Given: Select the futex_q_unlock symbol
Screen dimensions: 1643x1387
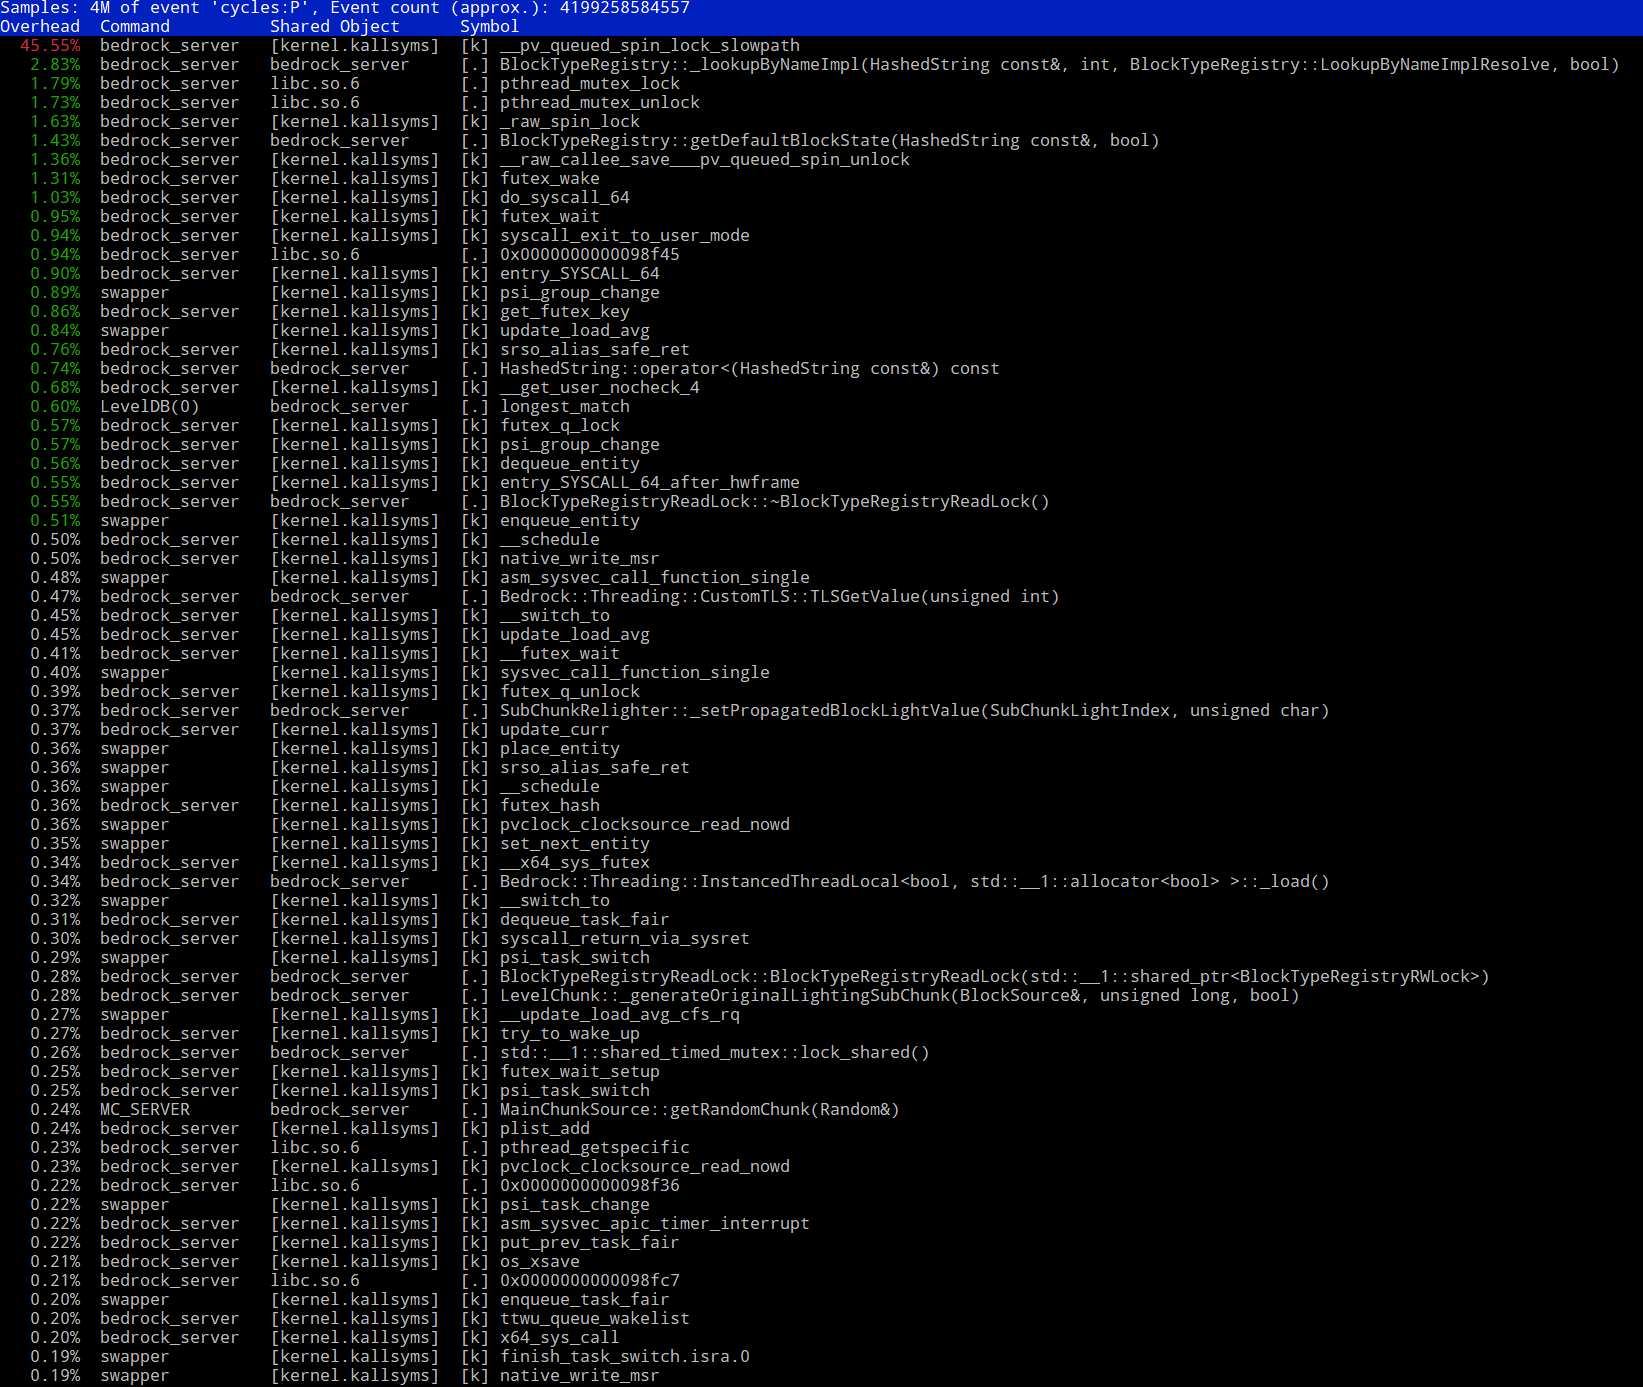Looking at the screenshot, I should (570, 692).
